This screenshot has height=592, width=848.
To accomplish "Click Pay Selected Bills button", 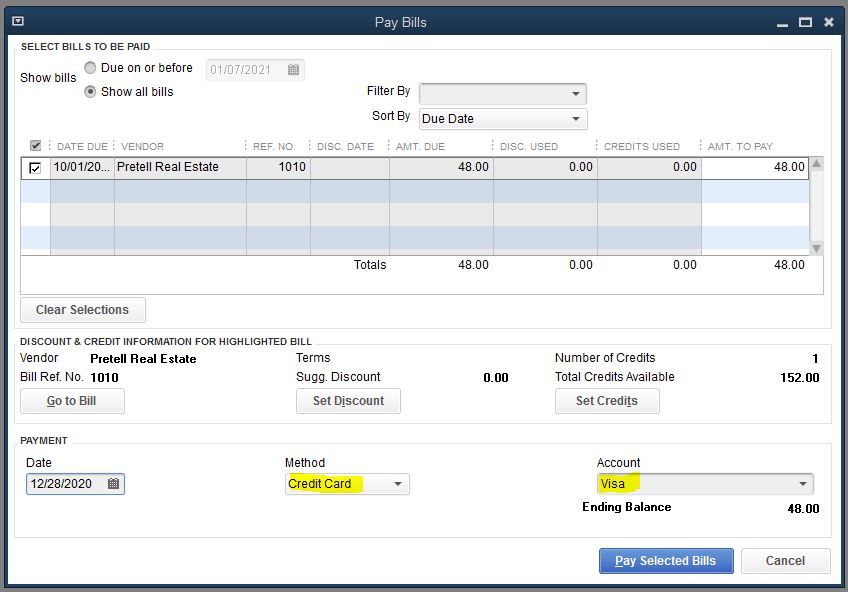I will 665,561.
